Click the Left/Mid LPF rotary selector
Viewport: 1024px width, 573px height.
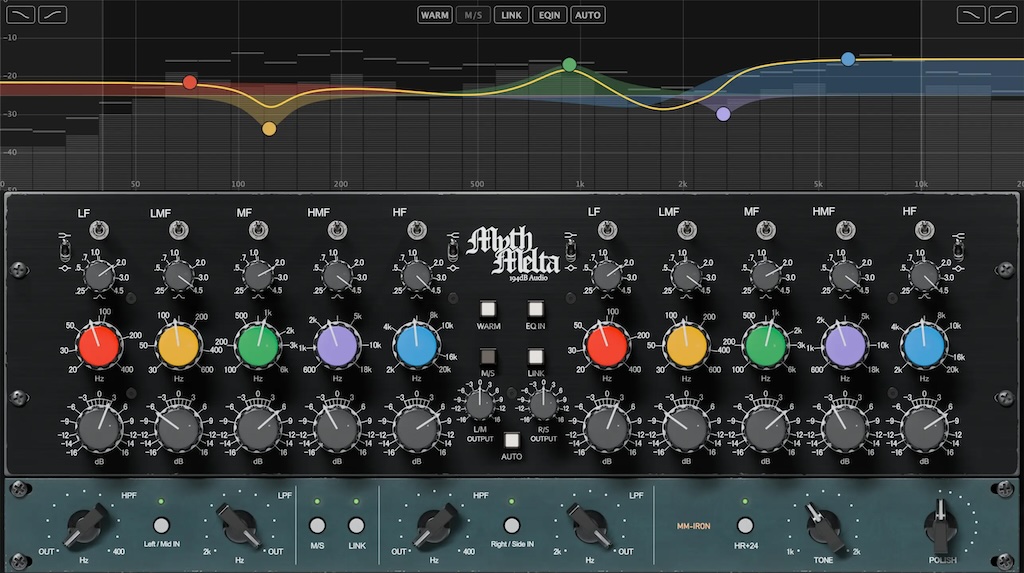click(239, 525)
